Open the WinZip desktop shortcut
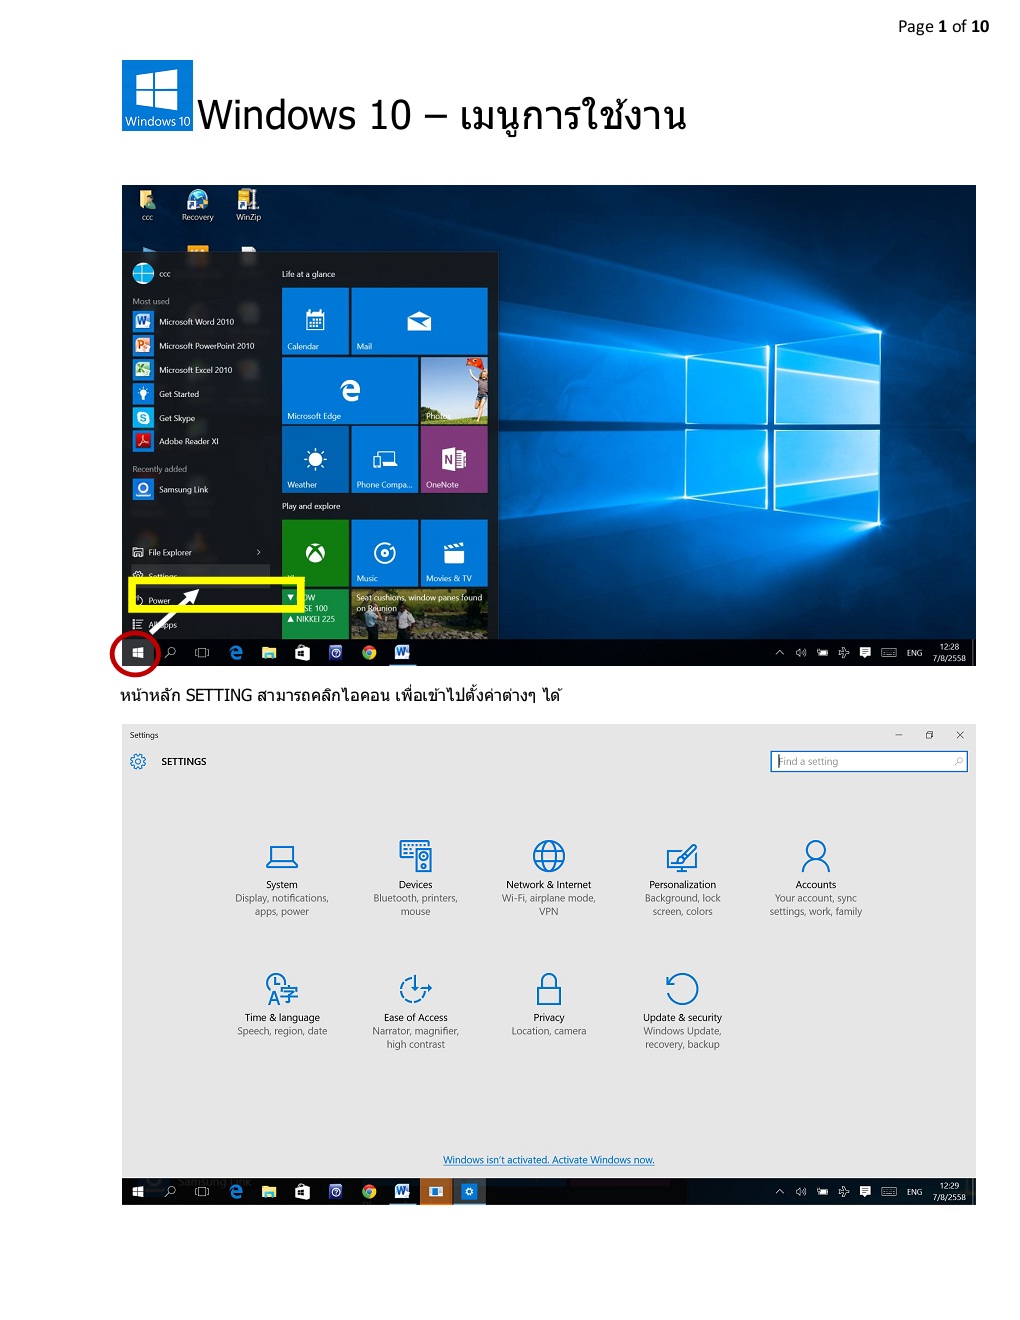The height and width of the screenshot is (1320, 1020). coord(248,205)
